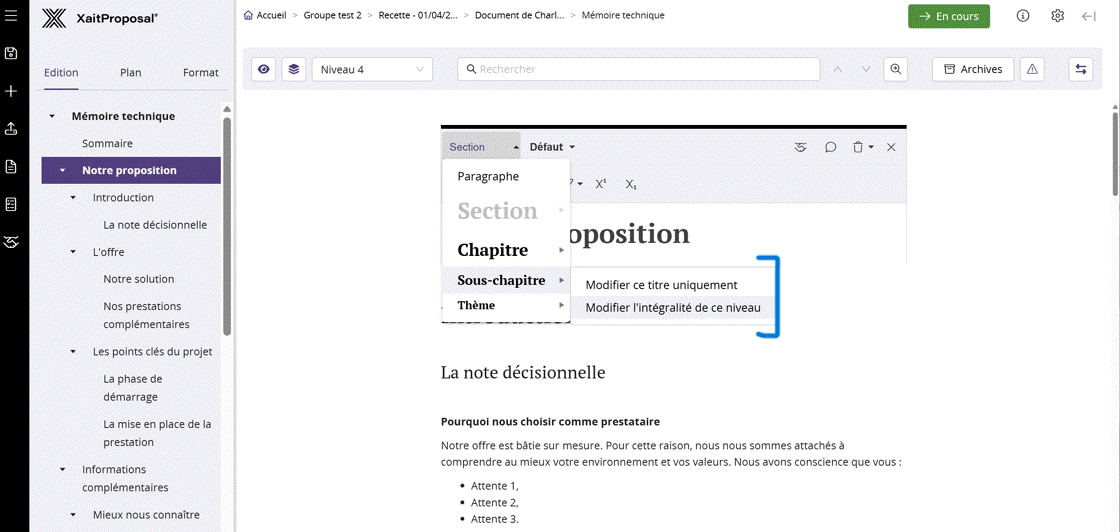1120x532 pixels.
Task: Open the Archives button
Action: tap(973, 69)
